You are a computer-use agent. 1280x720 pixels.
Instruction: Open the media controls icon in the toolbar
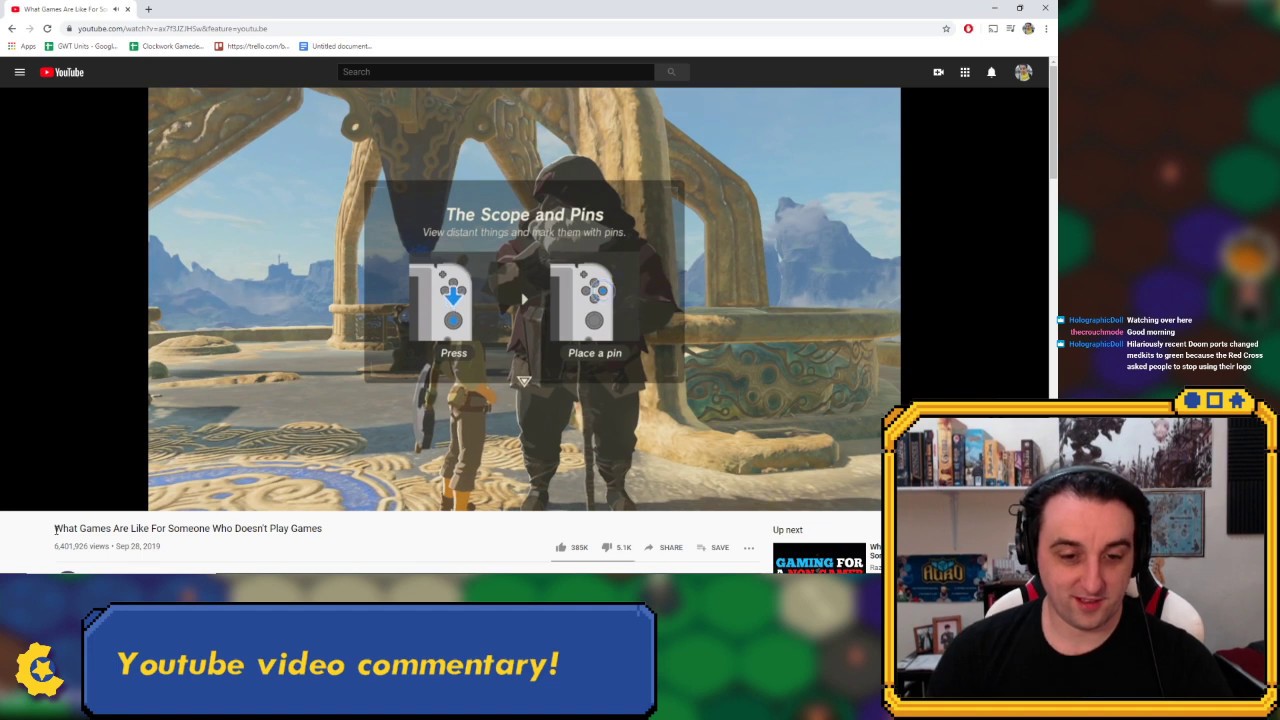coord(1011,29)
